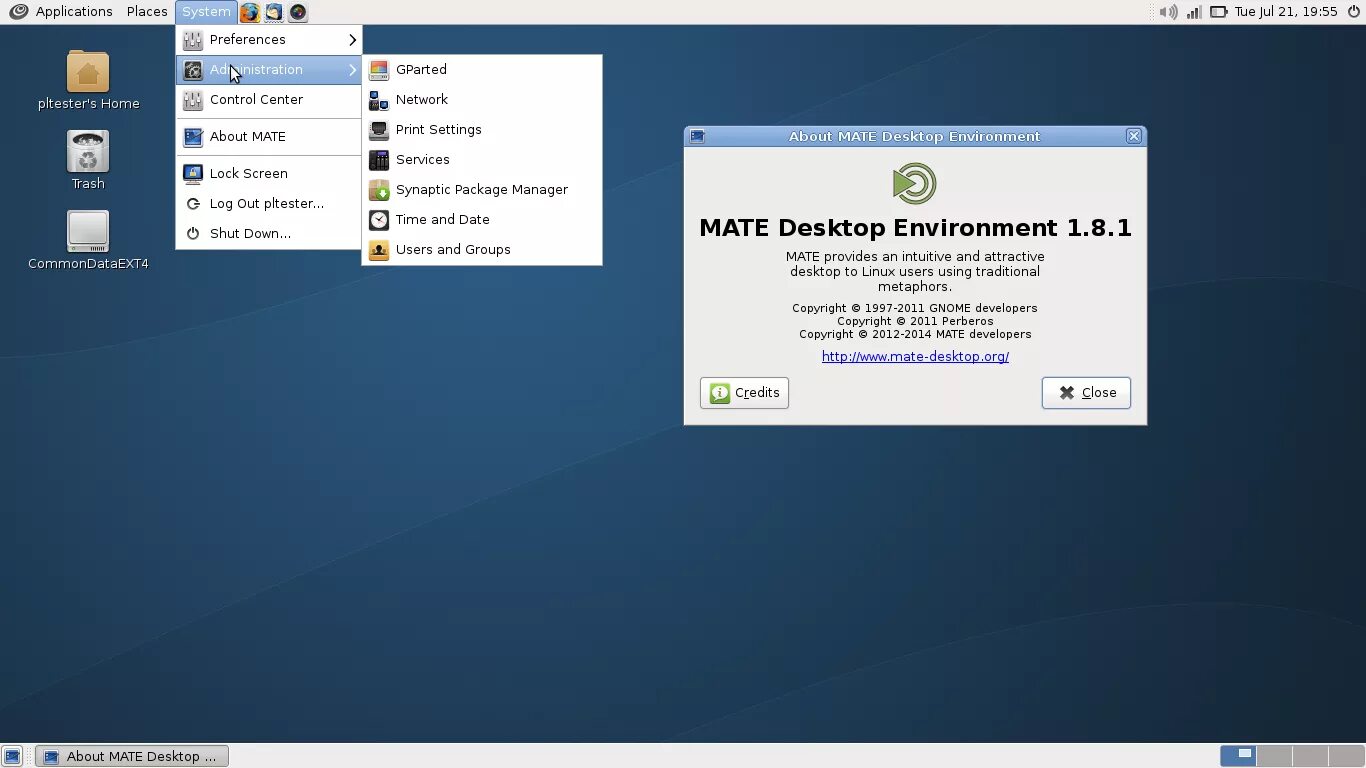Viewport: 1366px width, 768px height.
Task: Expand the Preferences submenu arrow
Action: pos(352,40)
